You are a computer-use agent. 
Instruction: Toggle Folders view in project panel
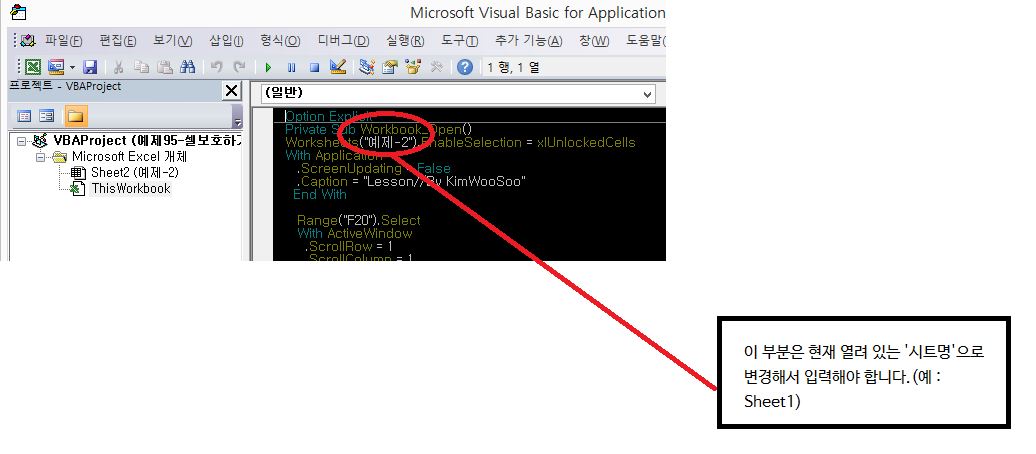tap(75, 116)
